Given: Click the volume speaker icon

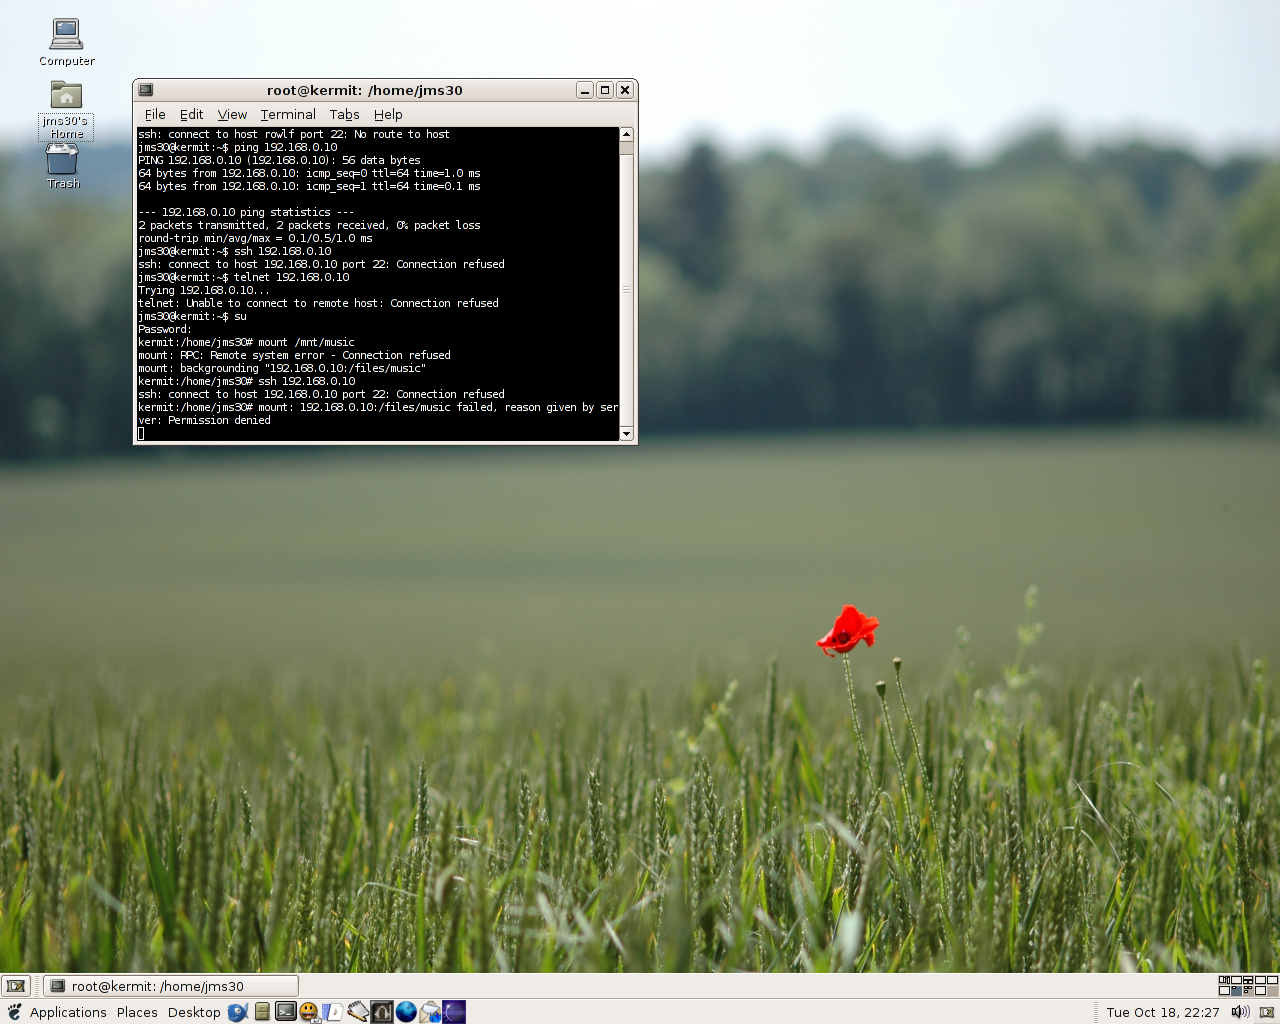Looking at the screenshot, I should [1241, 1012].
